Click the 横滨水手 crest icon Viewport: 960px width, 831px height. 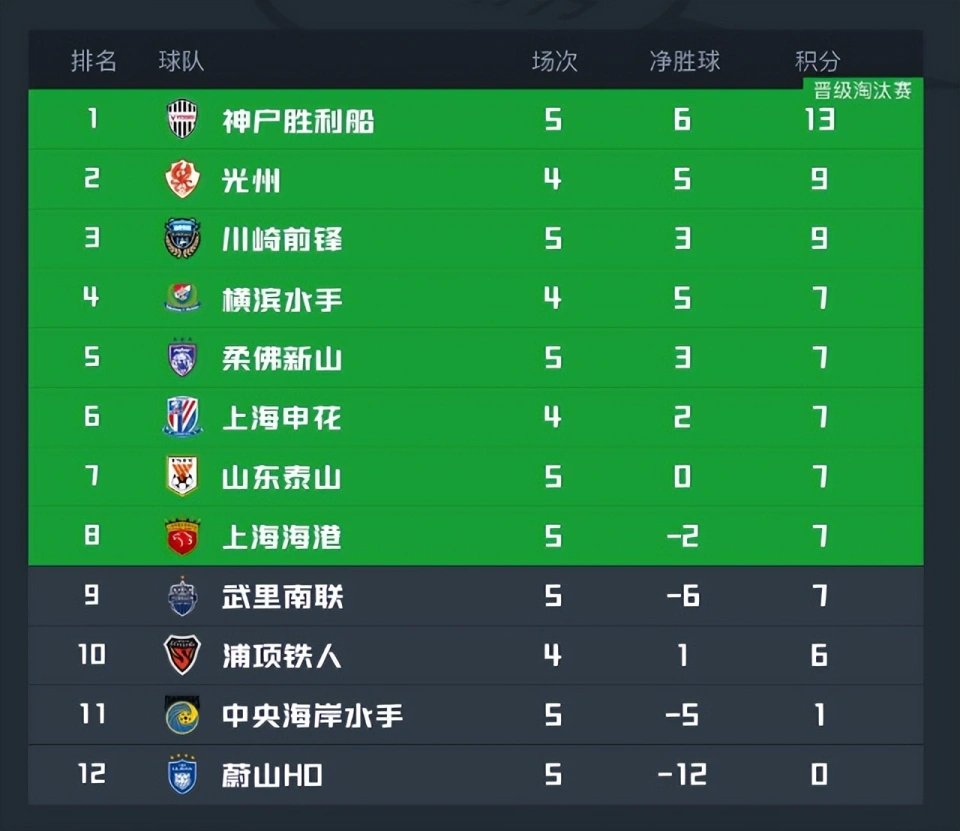pos(182,298)
